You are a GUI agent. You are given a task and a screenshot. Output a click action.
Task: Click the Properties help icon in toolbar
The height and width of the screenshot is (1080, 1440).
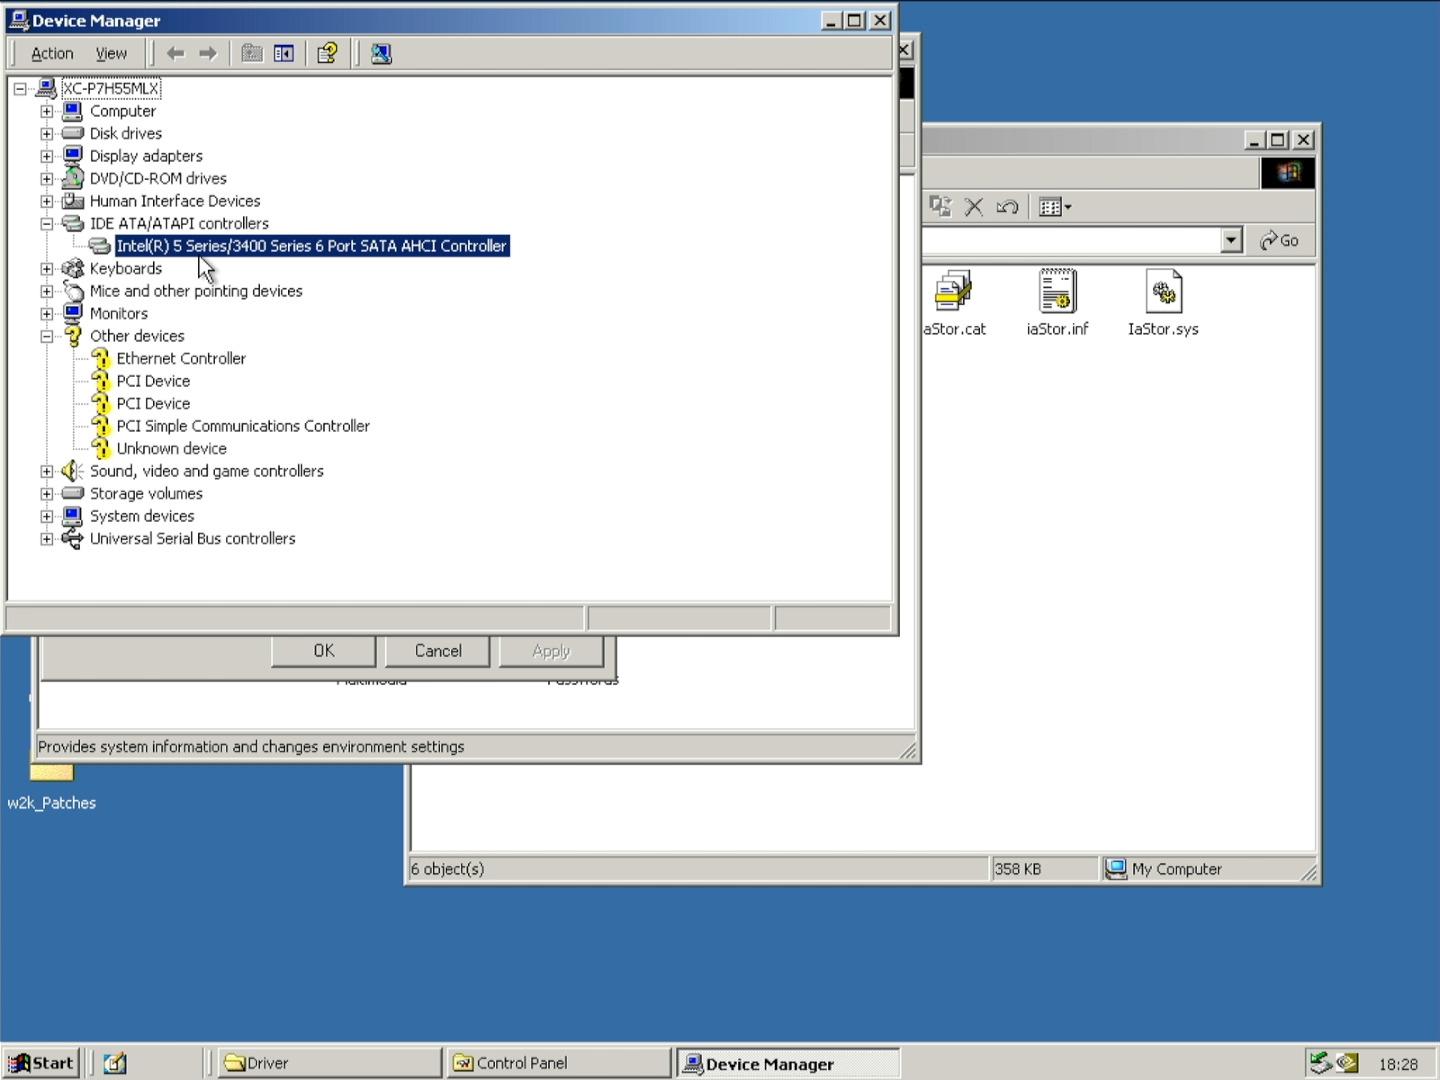pos(327,54)
